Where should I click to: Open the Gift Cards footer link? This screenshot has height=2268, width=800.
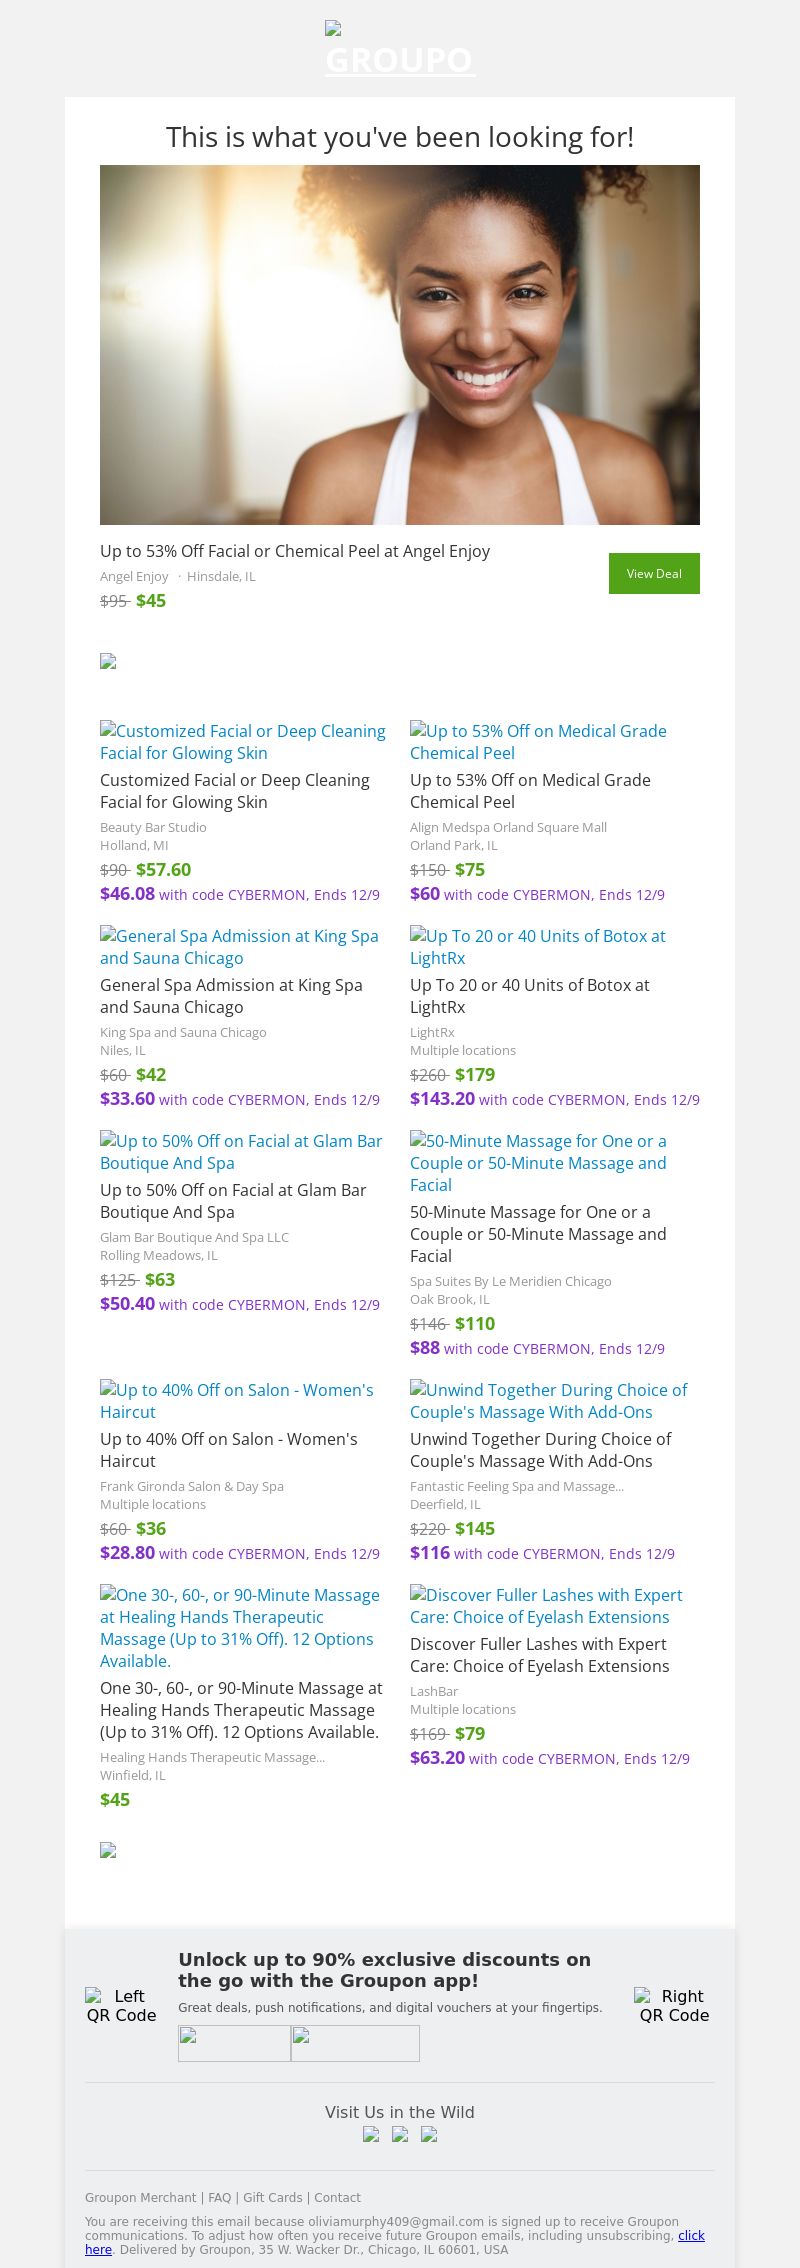[x=272, y=2197]
